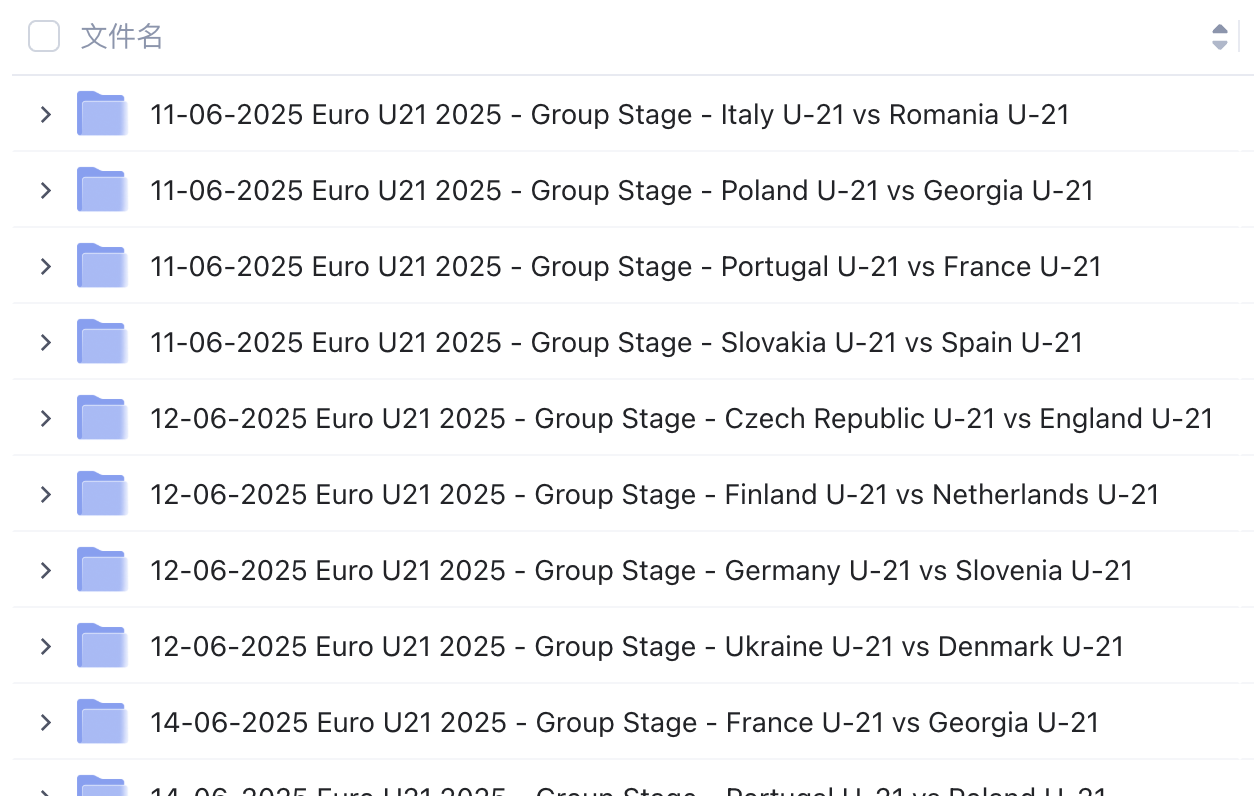1254x796 pixels.
Task: Click folder icon for Czech Republic vs England U-21
Action: 101,418
